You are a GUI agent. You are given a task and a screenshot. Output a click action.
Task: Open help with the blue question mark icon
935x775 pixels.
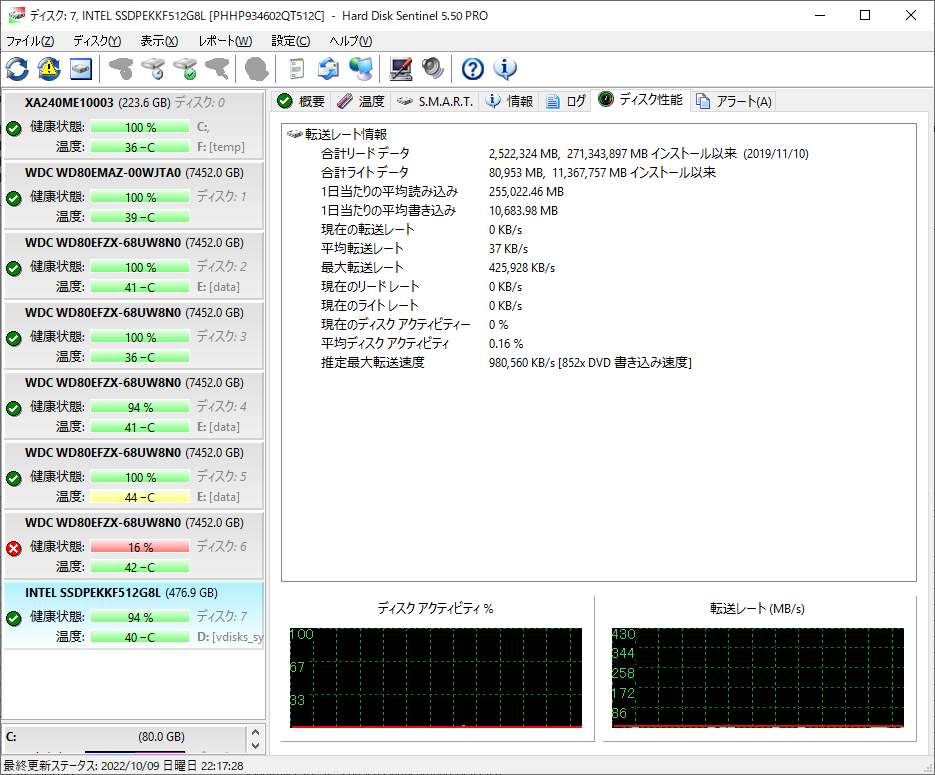(472, 69)
